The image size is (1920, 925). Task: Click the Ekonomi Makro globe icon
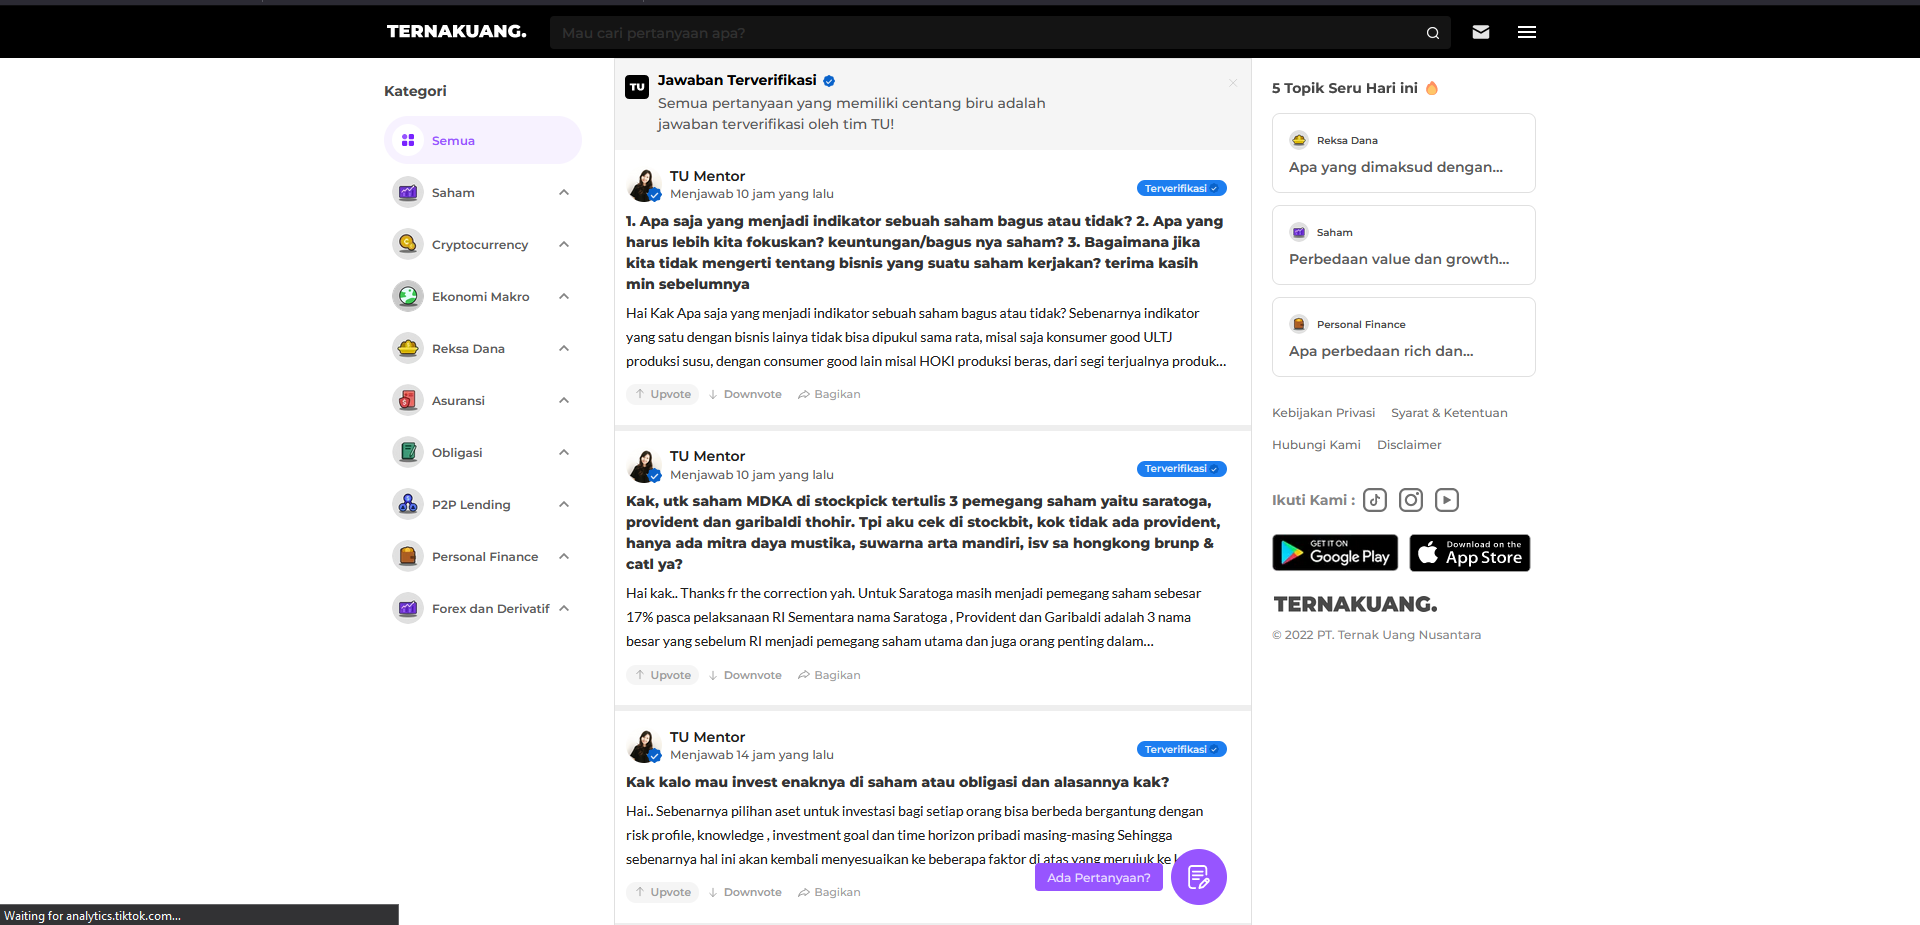(x=408, y=296)
